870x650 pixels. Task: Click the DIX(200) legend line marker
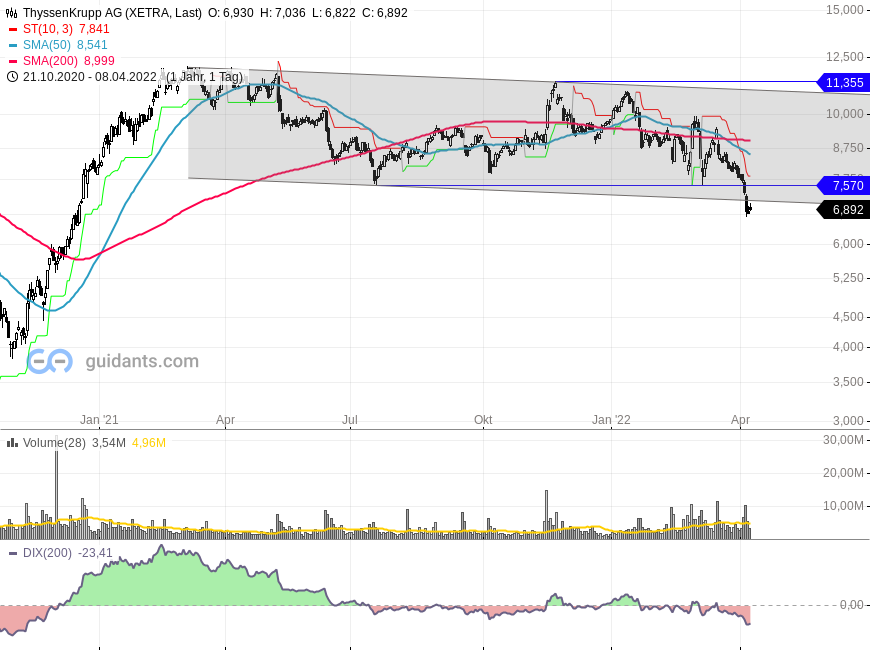tap(13, 553)
